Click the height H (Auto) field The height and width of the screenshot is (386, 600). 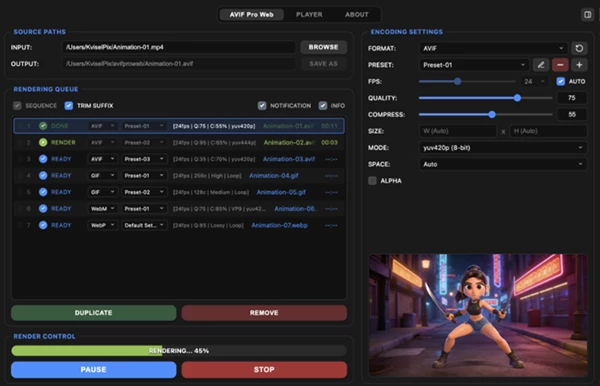(x=548, y=131)
